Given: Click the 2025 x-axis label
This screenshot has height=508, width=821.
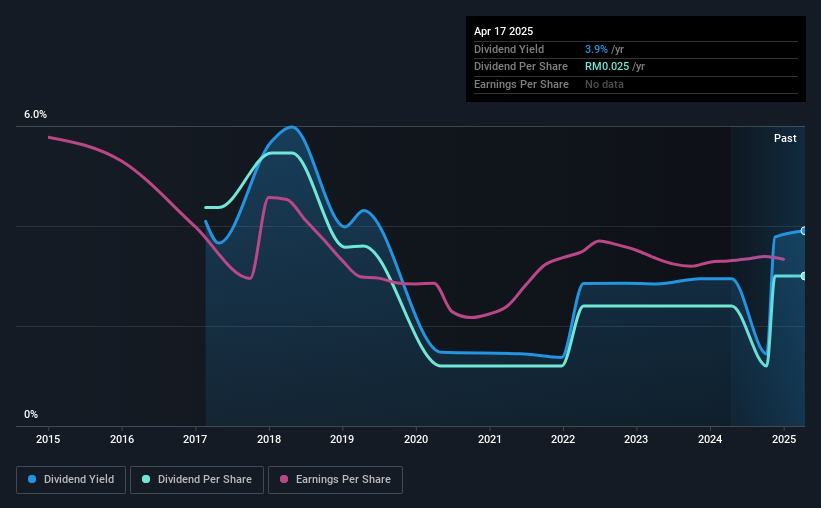Looking at the screenshot, I should 784,439.
